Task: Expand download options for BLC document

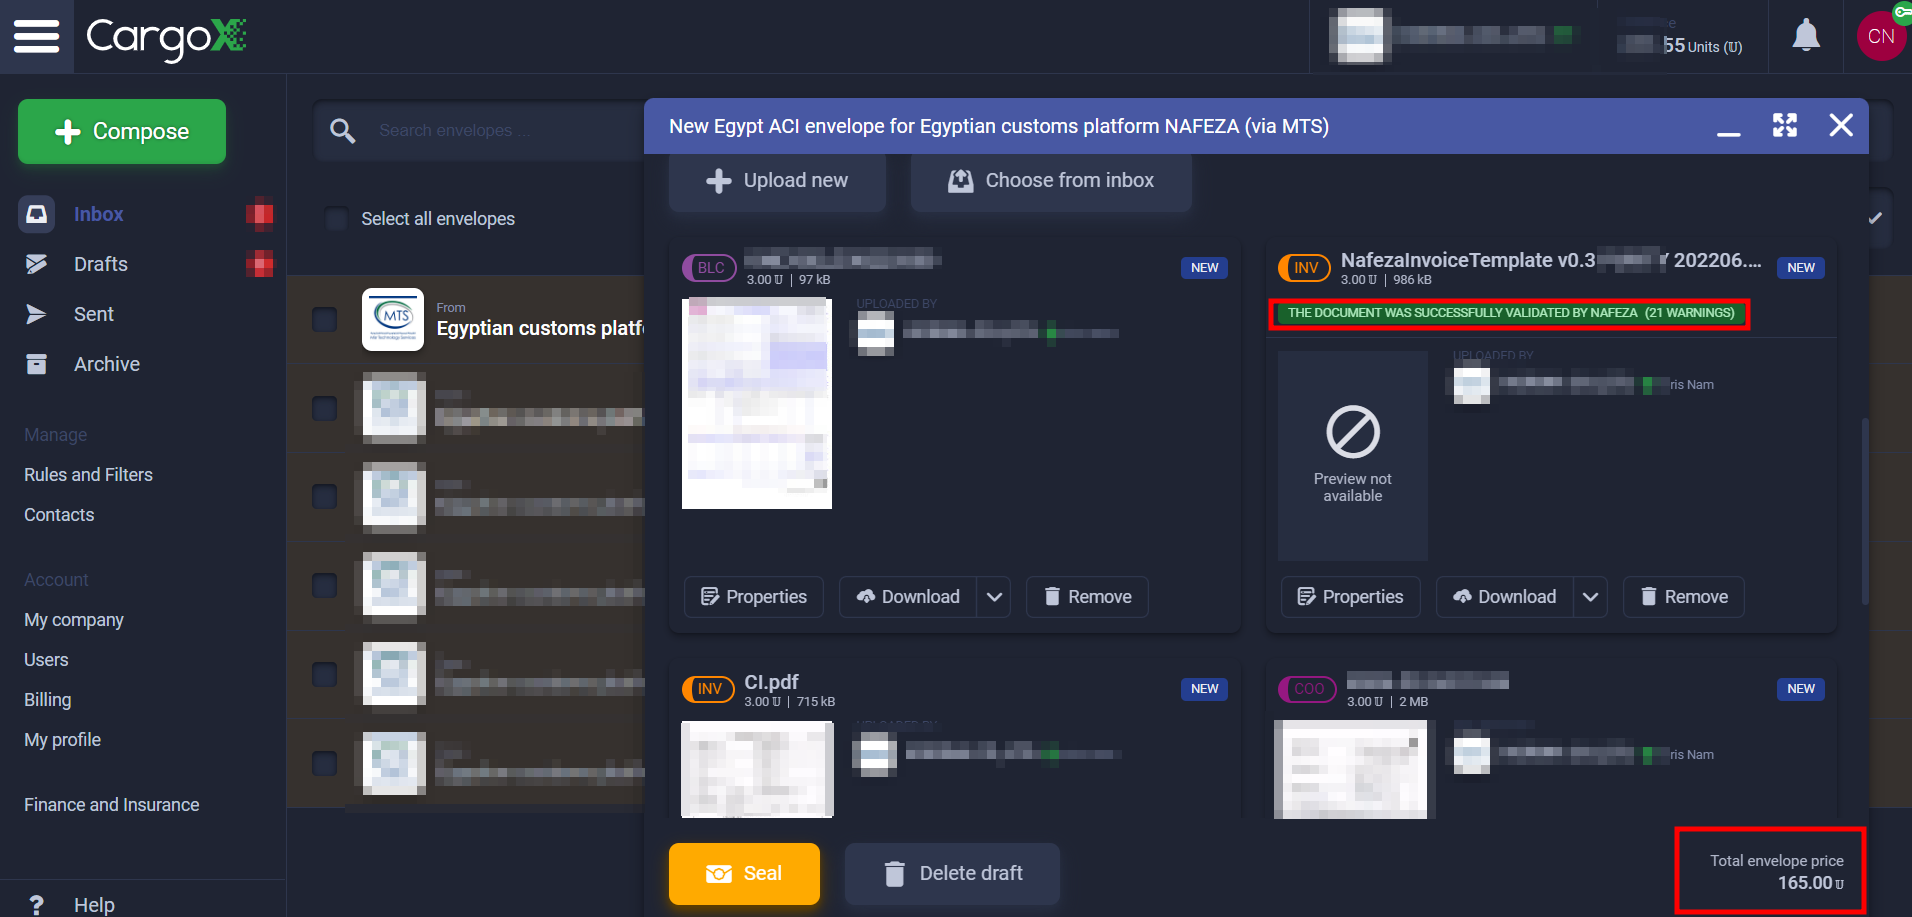Action: 994,597
